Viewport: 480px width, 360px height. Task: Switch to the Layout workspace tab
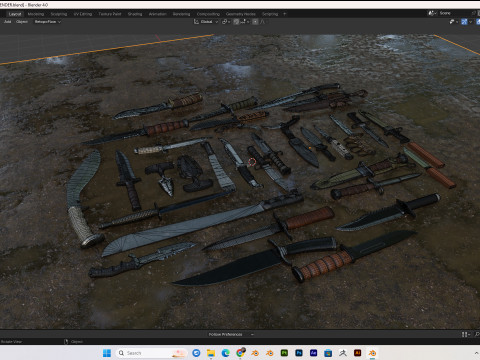coord(15,14)
